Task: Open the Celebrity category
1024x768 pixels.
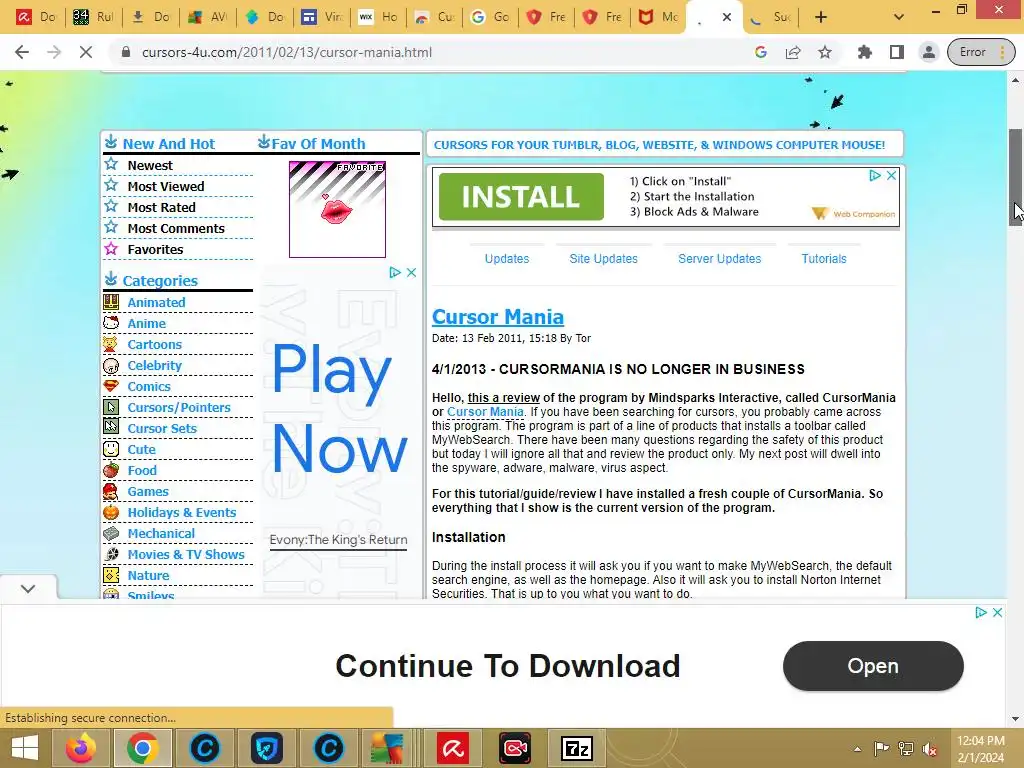Action: tap(154, 365)
